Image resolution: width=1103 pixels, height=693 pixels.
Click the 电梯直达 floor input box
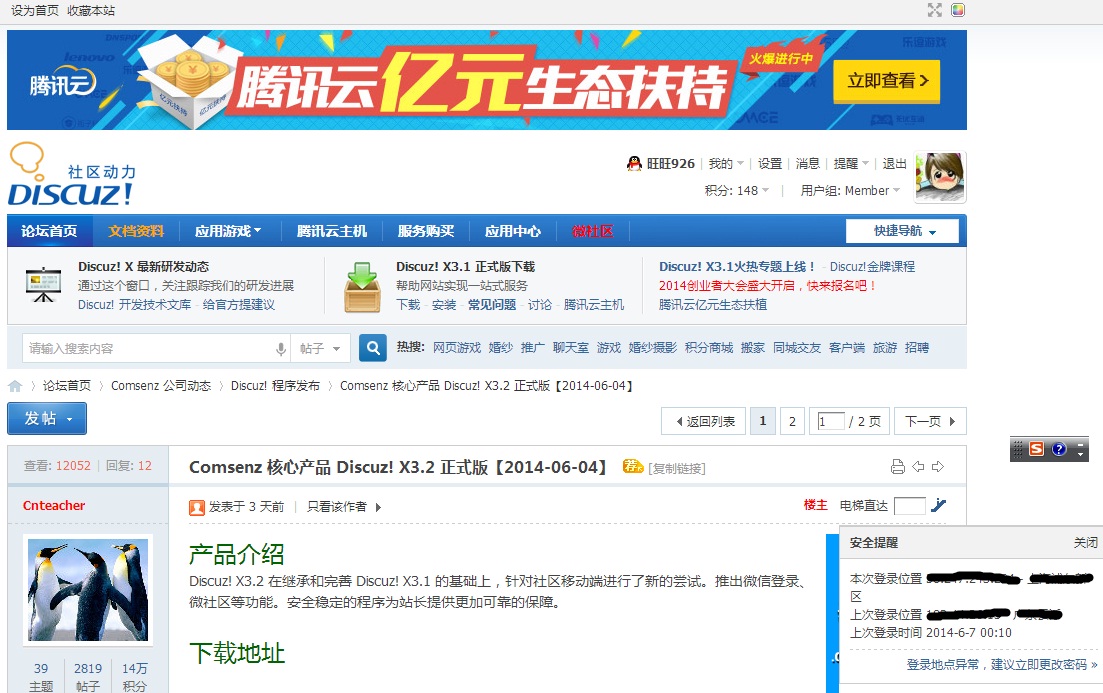click(909, 505)
